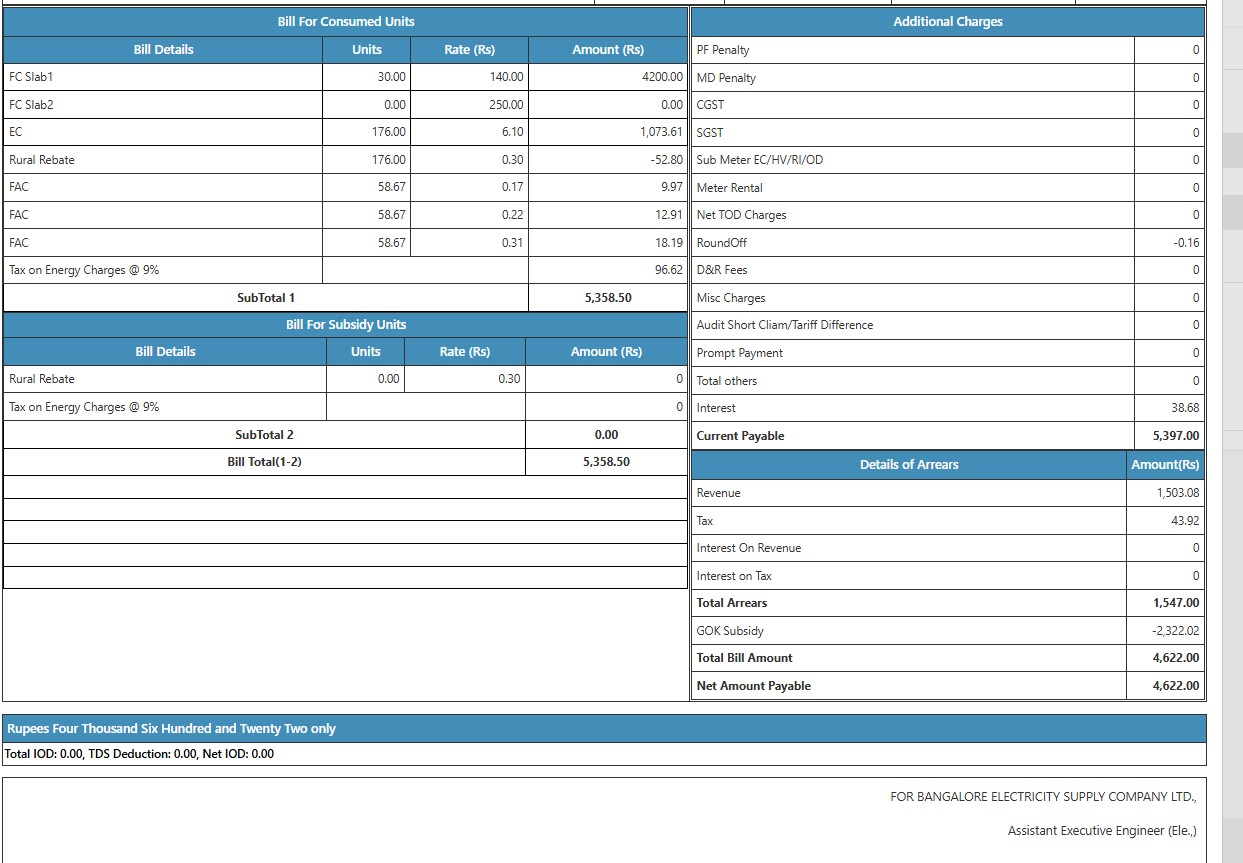Select the Net TOD Charges label
The image size is (1243, 863).
click(742, 215)
